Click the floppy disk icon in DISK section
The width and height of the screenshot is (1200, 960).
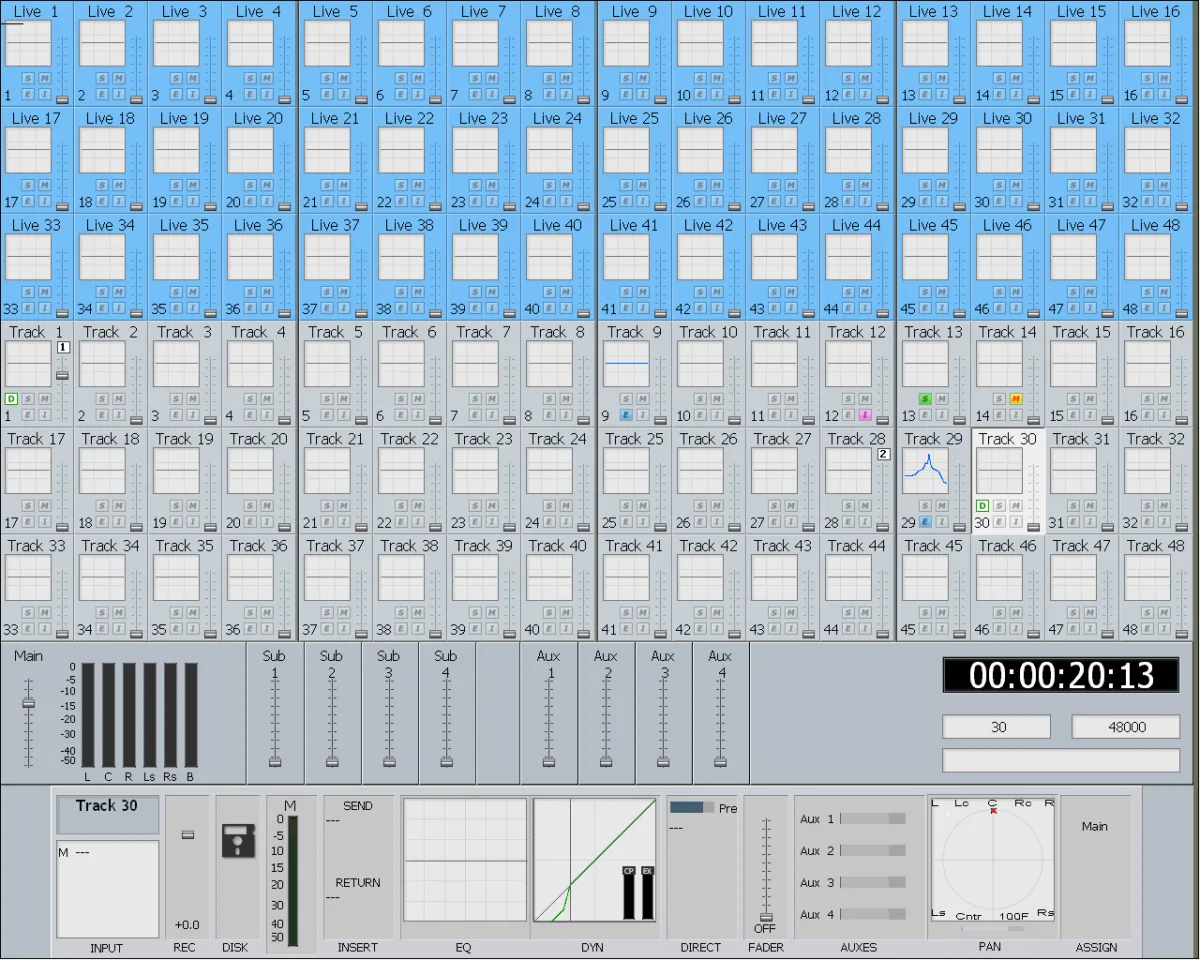pyautogui.click(x=238, y=841)
